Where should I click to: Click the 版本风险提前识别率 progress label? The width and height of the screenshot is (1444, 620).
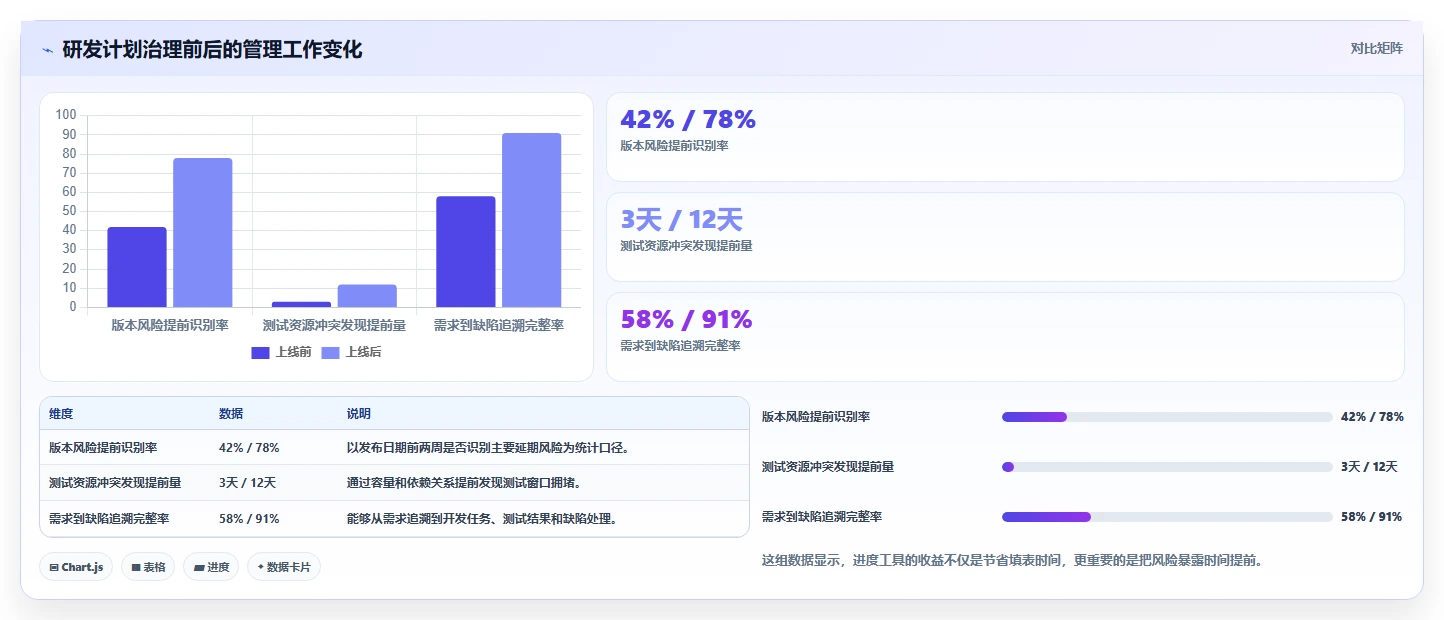point(816,417)
